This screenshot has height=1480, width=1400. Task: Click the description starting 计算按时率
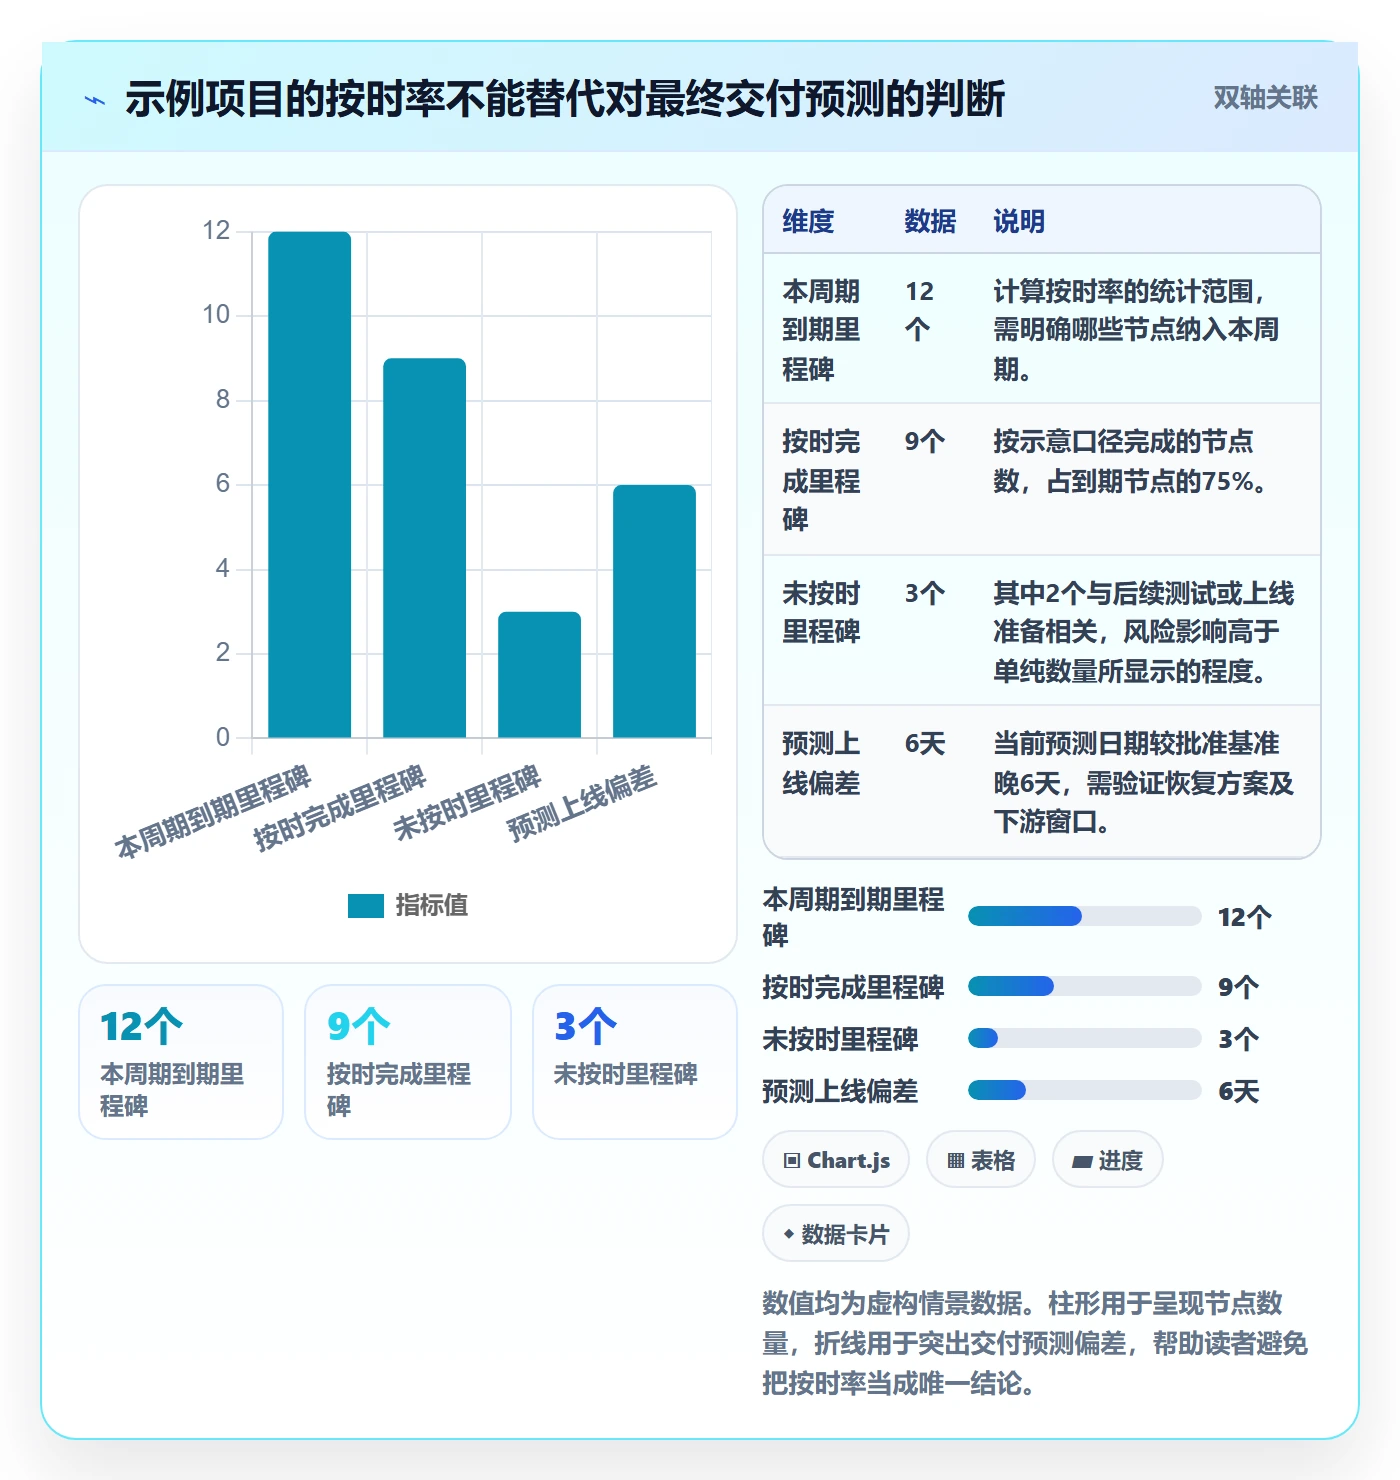point(1136,330)
